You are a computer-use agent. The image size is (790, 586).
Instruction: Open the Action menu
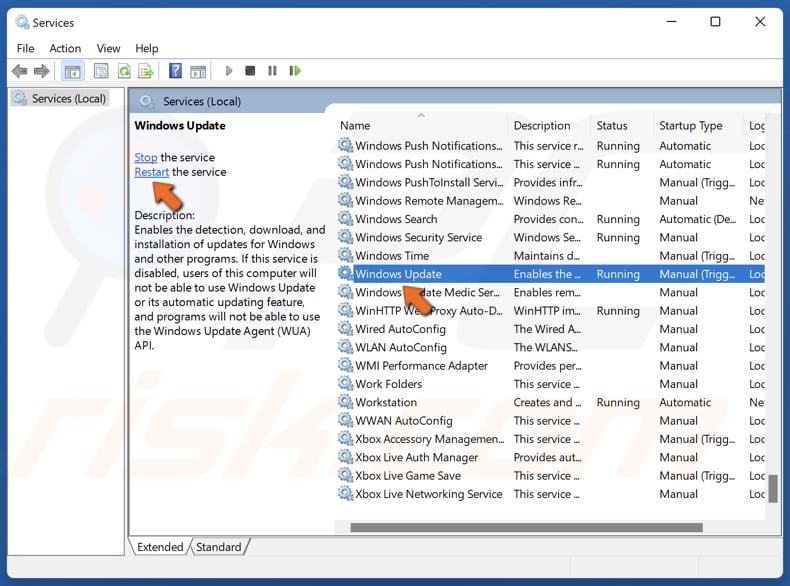[x=65, y=48]
